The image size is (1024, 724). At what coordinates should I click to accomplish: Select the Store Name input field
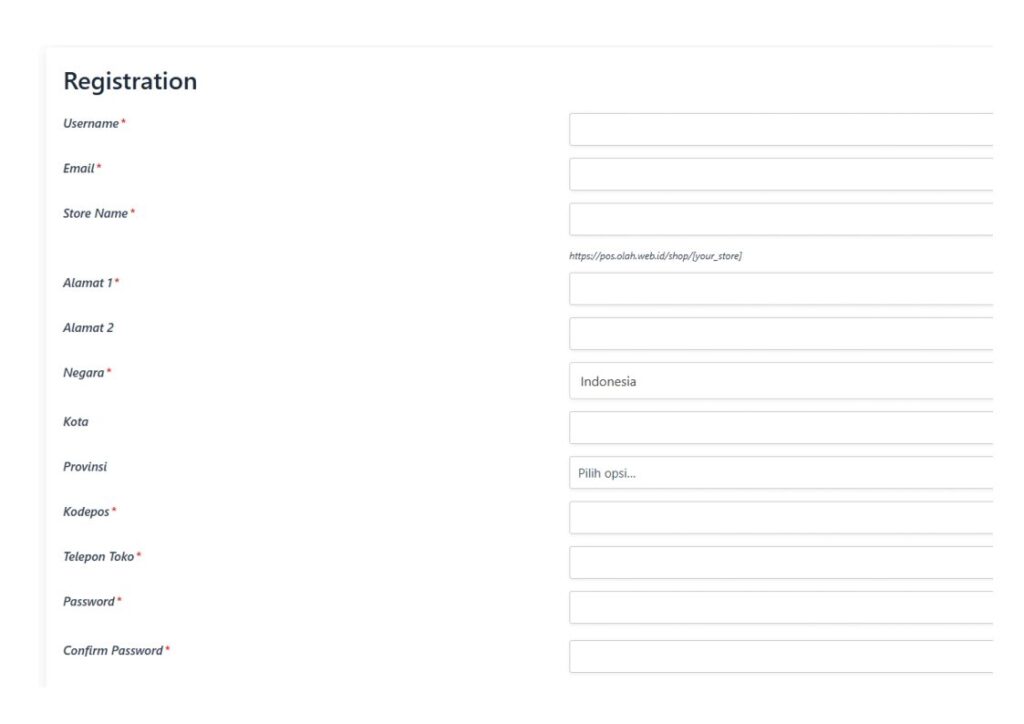[780, 219]
